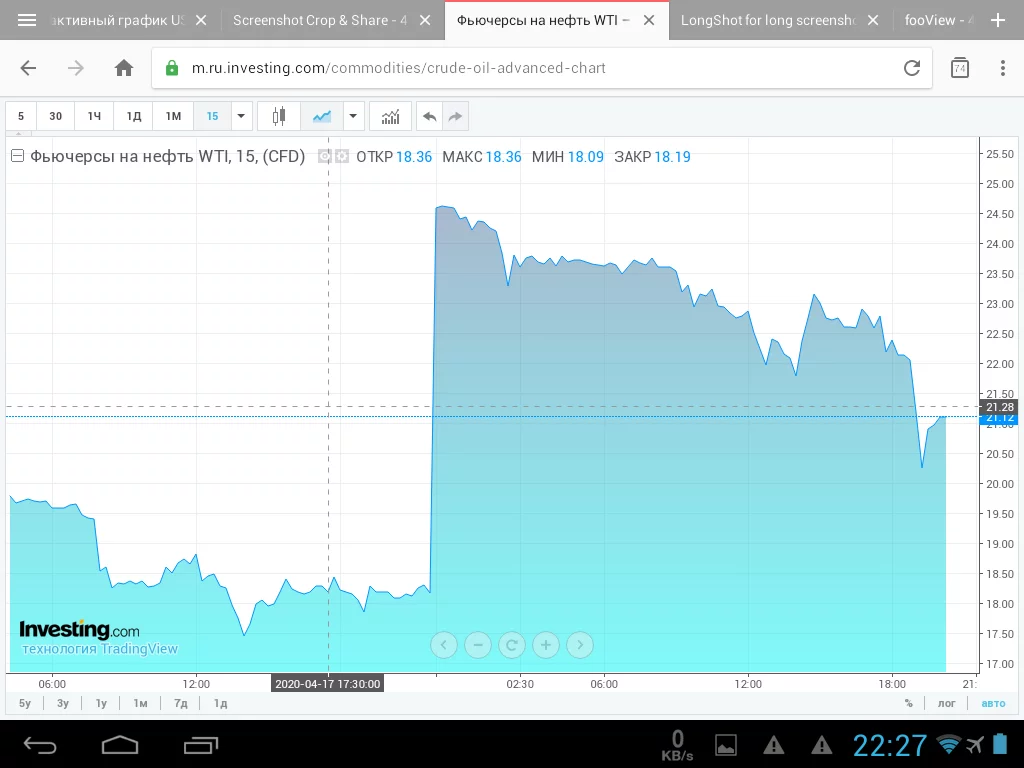Toggle percent scale mode
This screenshot has height=768, width=1024.
click(x=908, y=703)
